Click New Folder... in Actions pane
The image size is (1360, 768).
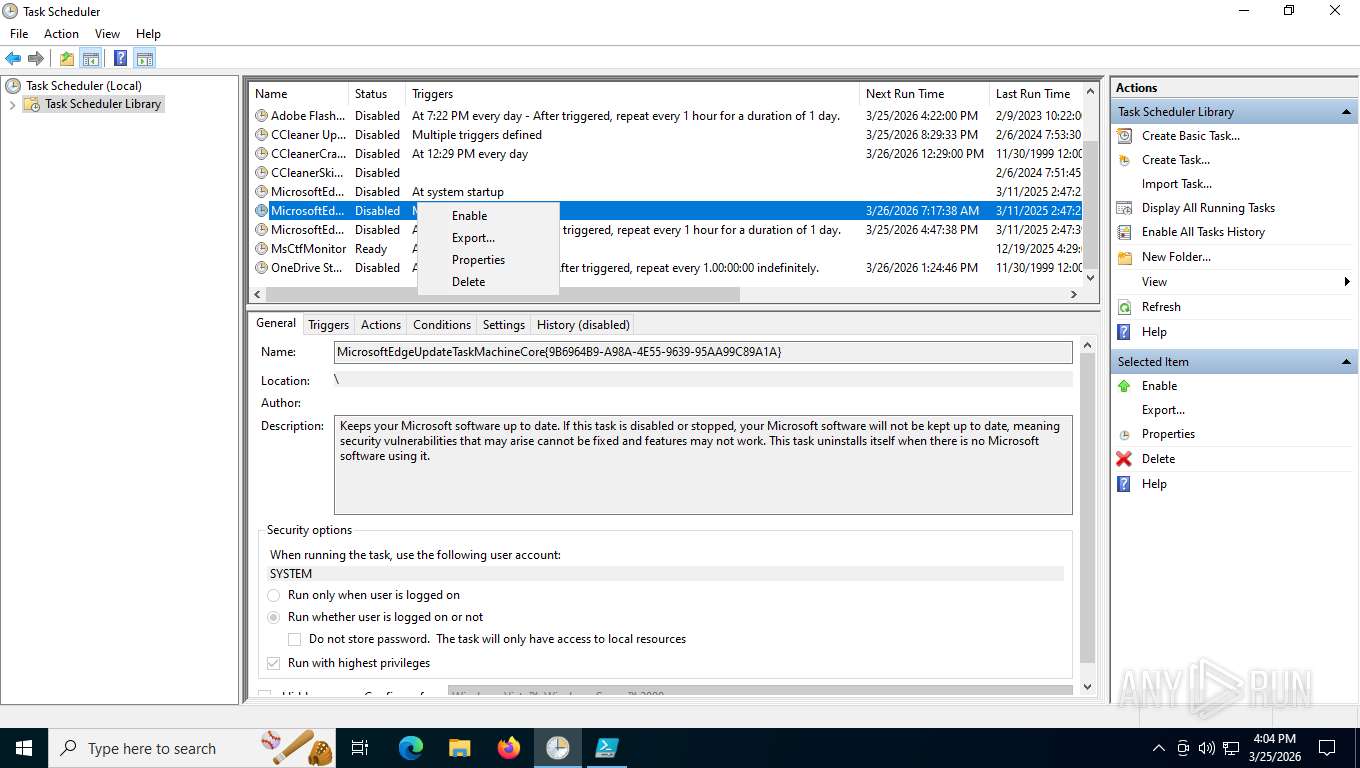[1176, 257]
